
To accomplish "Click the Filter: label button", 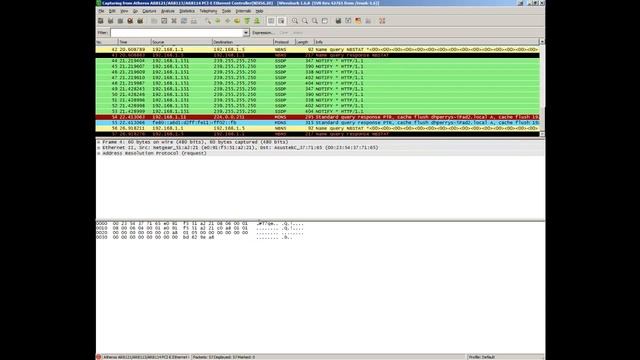I will [x=102, y=33].
